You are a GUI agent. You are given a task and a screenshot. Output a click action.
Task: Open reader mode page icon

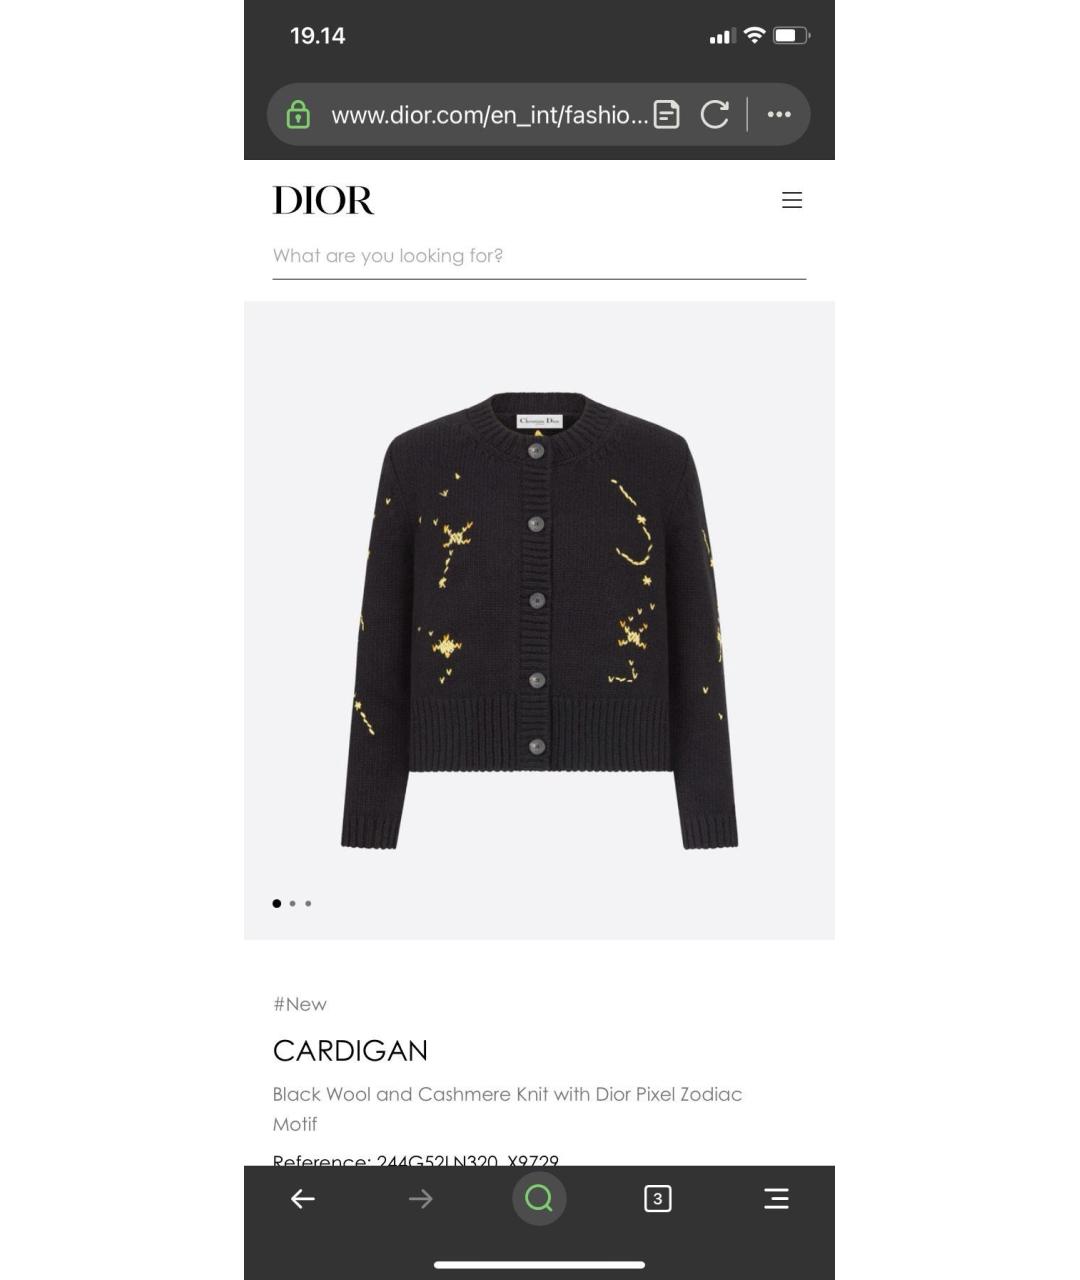click(666, 115)
